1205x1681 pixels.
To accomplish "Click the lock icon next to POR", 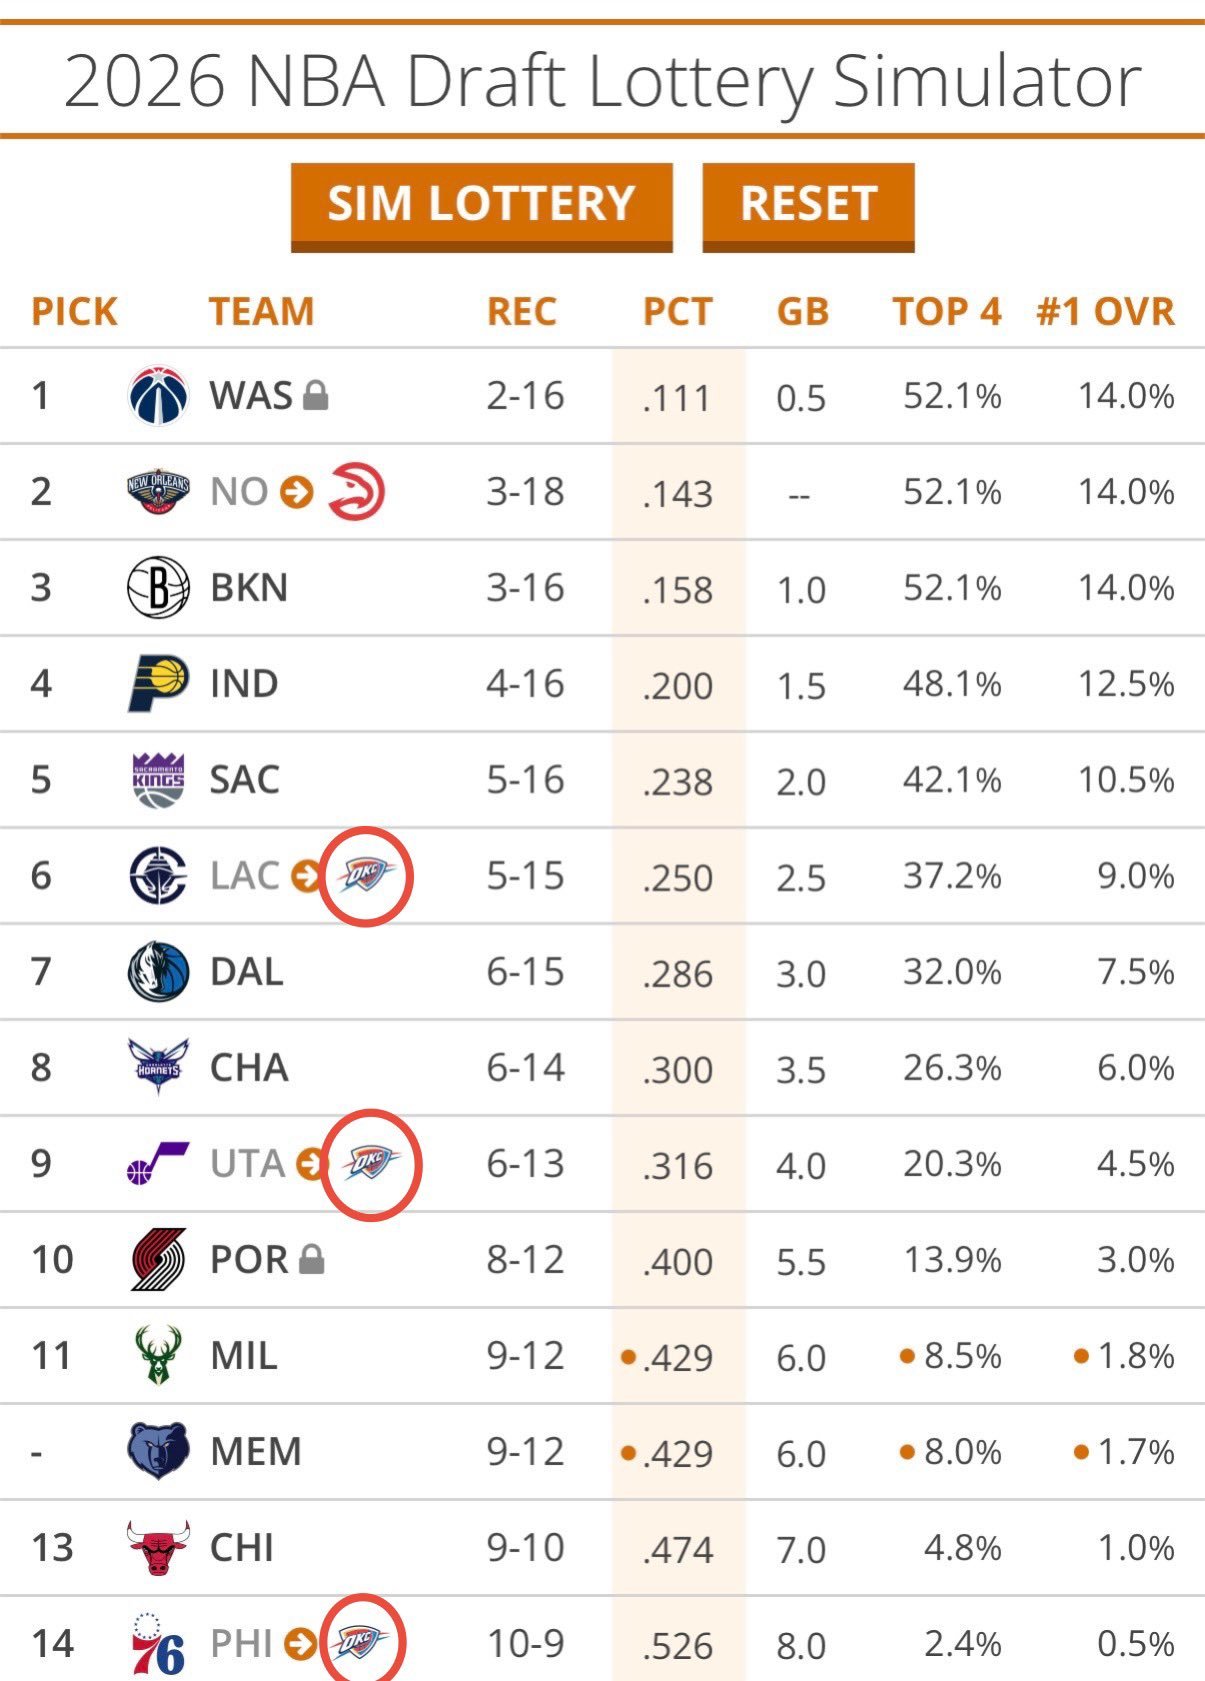I will tap(312, 1260).
